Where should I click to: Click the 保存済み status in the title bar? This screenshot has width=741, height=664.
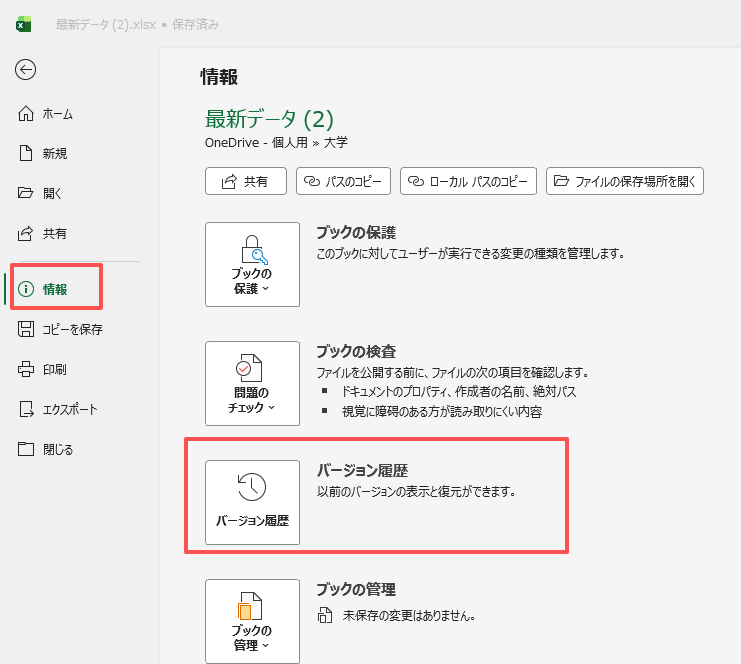click(x=195, y=25)
